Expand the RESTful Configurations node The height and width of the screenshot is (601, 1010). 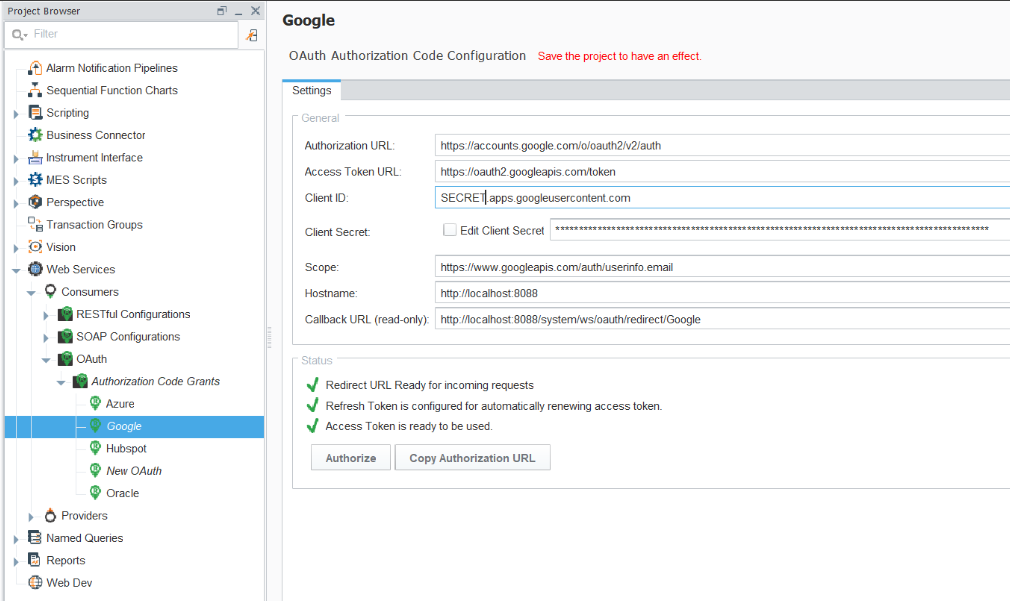tap(46, 315)
